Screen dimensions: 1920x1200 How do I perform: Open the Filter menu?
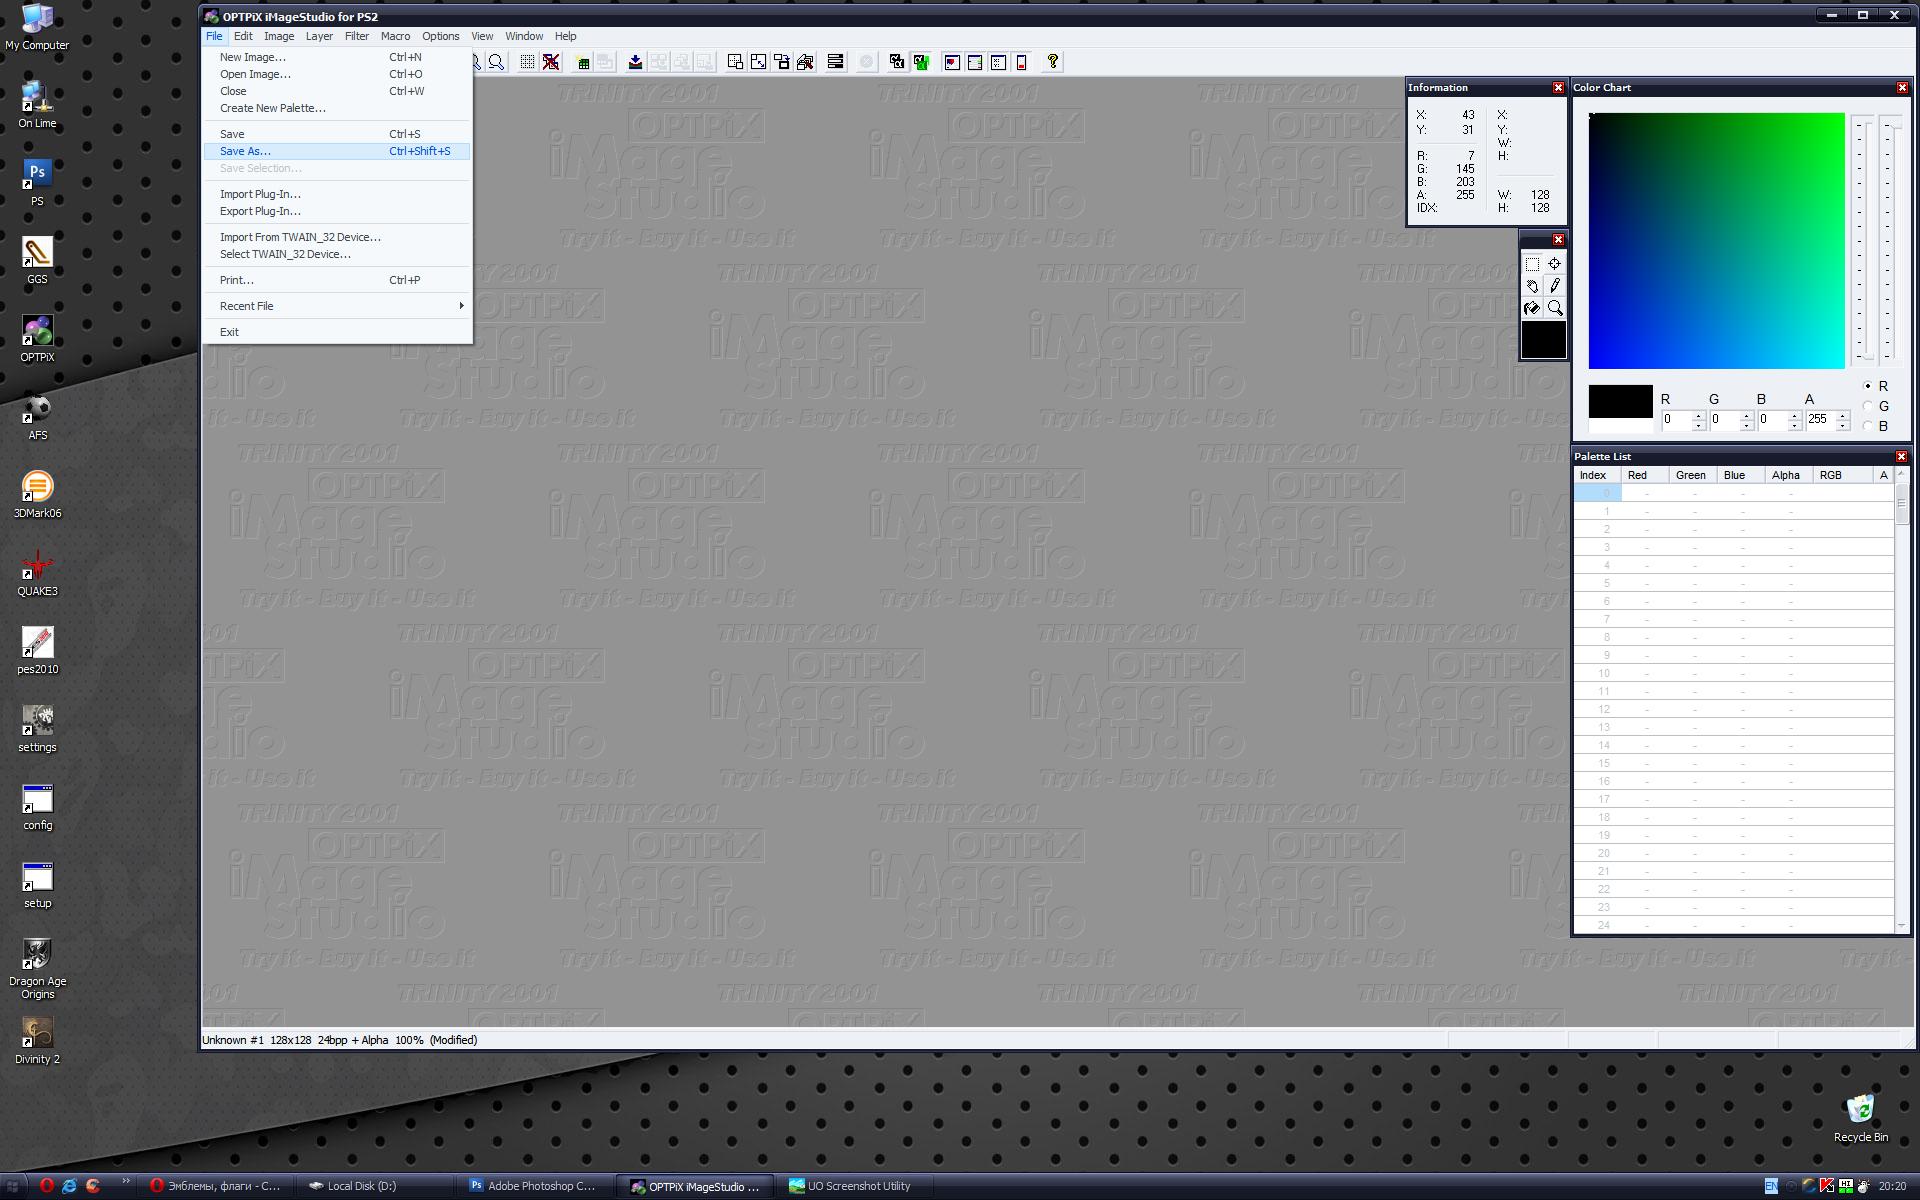357,36
